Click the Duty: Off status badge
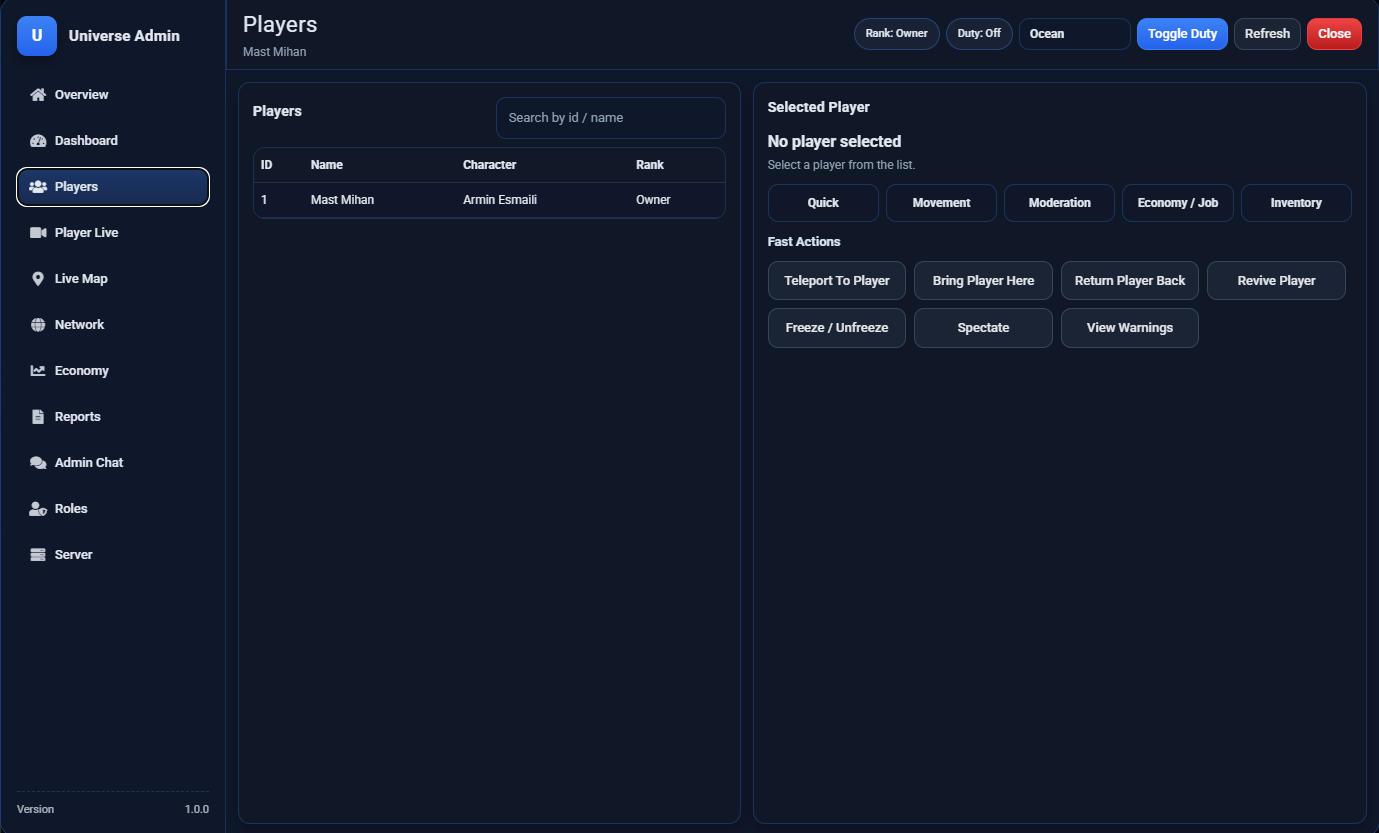The height and width of the screenshot is (833, 1379). coord(979,34)
